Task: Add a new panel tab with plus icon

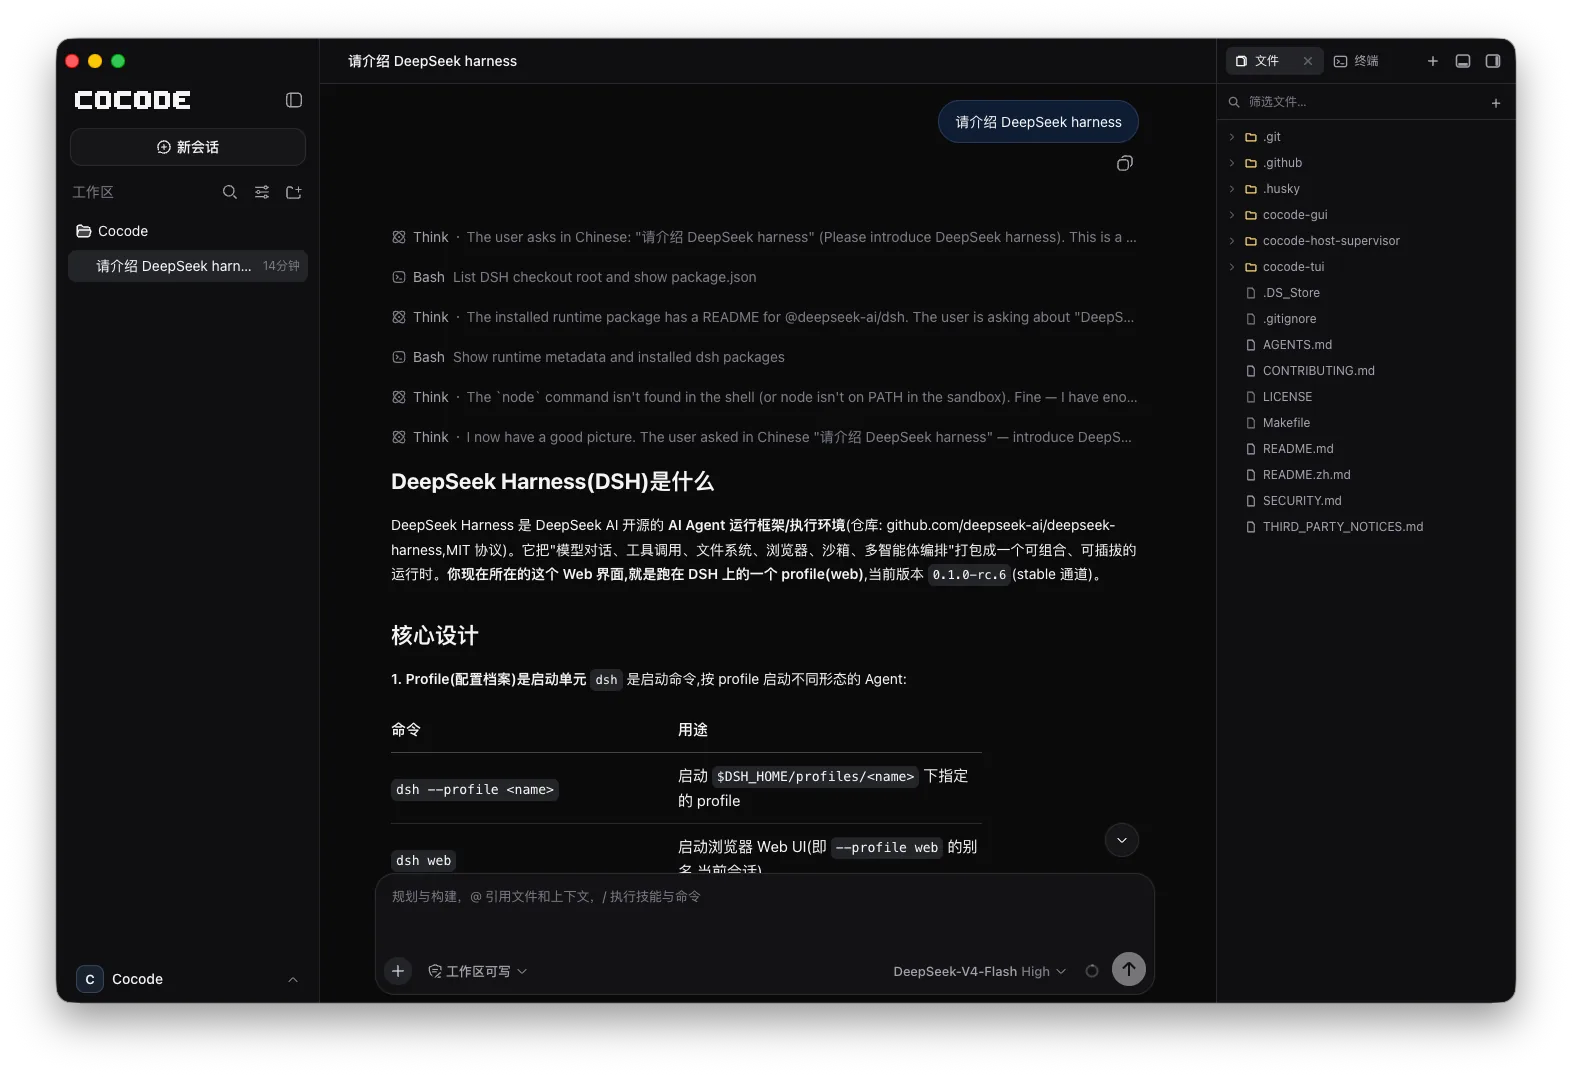Action: pyautogui.click(x=1433, y=61)
